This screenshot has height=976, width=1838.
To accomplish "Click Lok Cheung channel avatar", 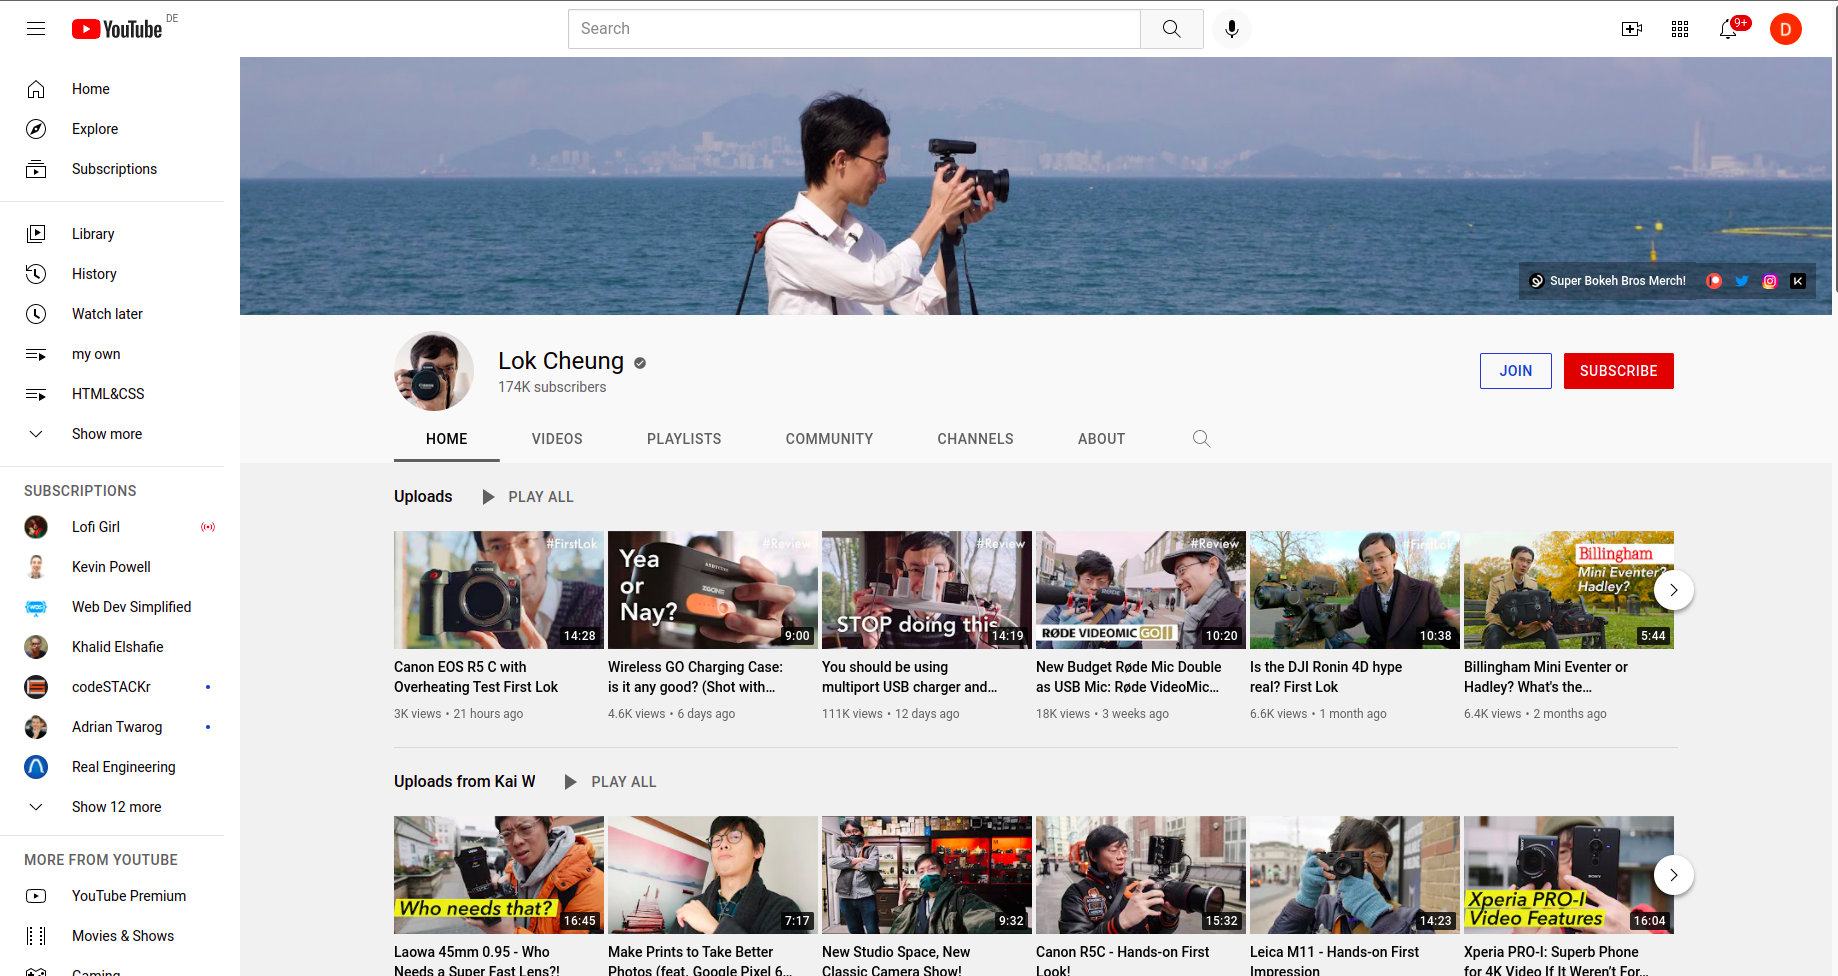I will point(434,371).
